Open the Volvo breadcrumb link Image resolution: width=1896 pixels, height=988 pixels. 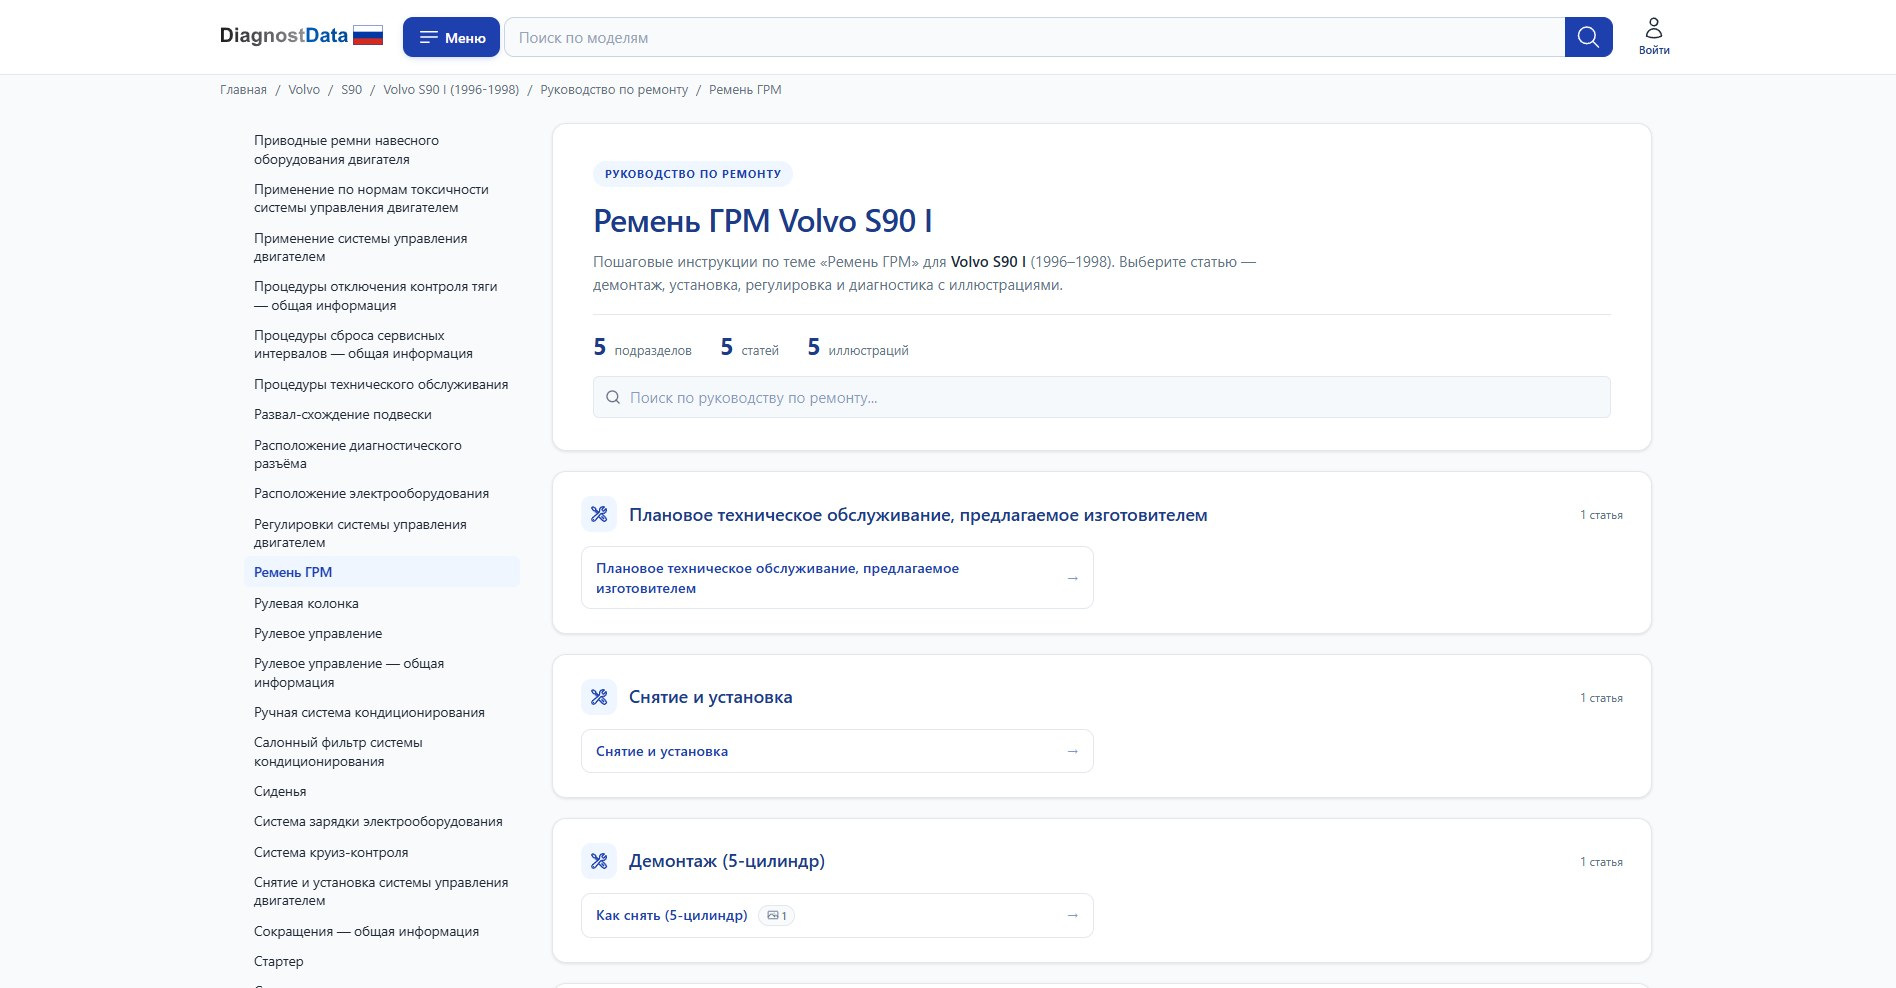[304, 90]
